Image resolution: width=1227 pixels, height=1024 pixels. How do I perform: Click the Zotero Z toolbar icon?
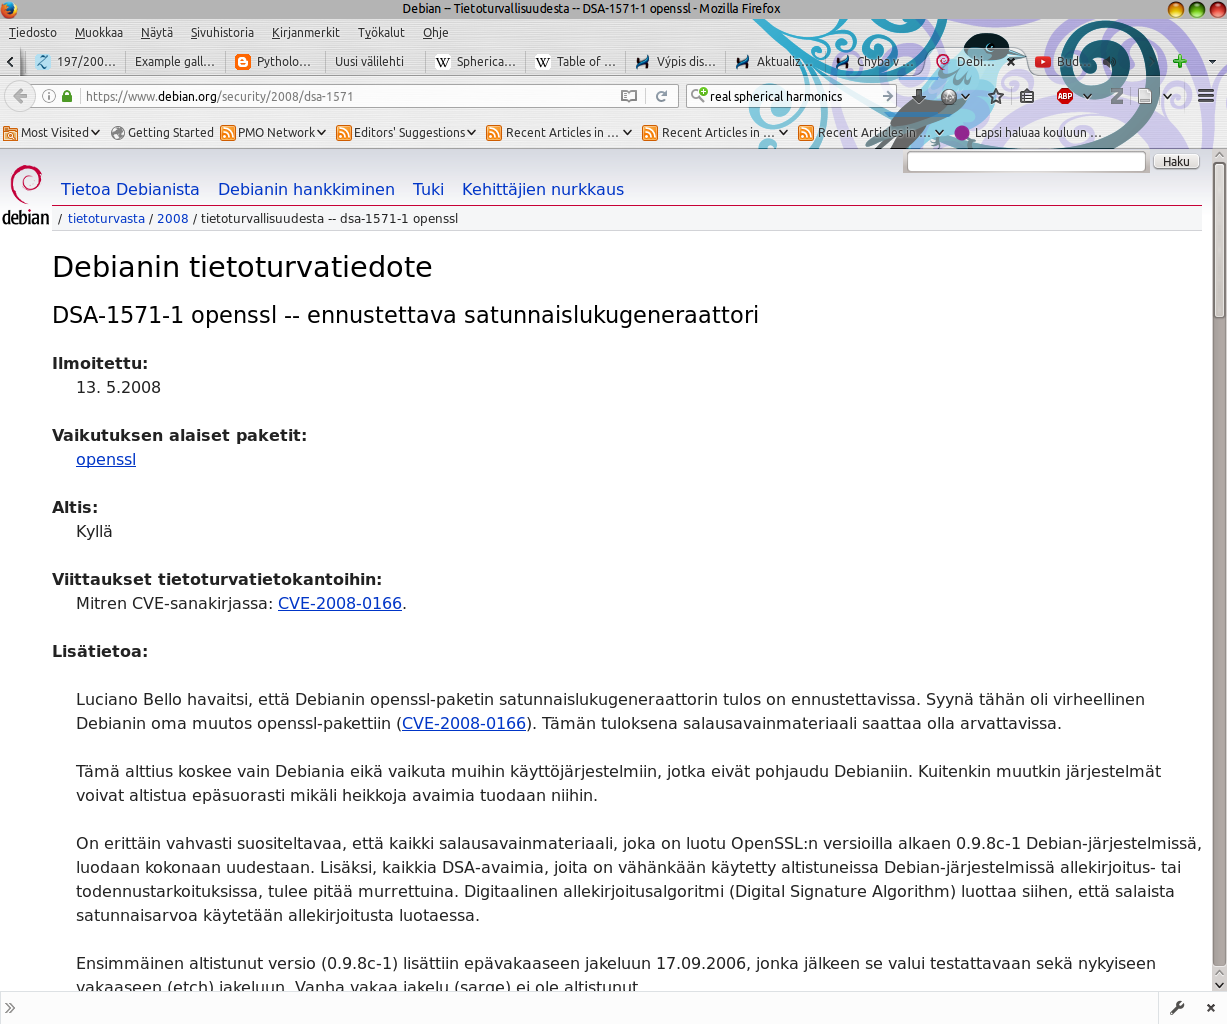coord(1117,96)
